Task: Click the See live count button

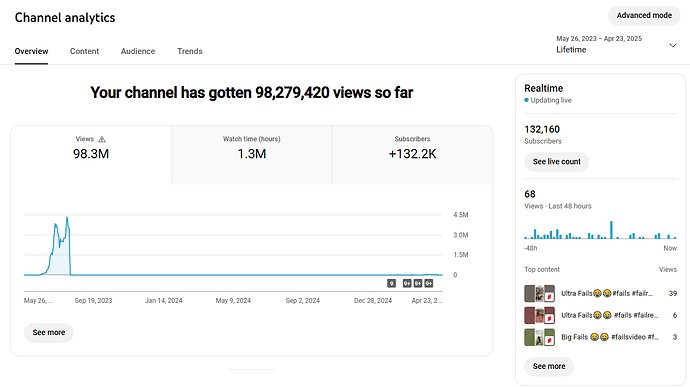Action: point(557,162)
